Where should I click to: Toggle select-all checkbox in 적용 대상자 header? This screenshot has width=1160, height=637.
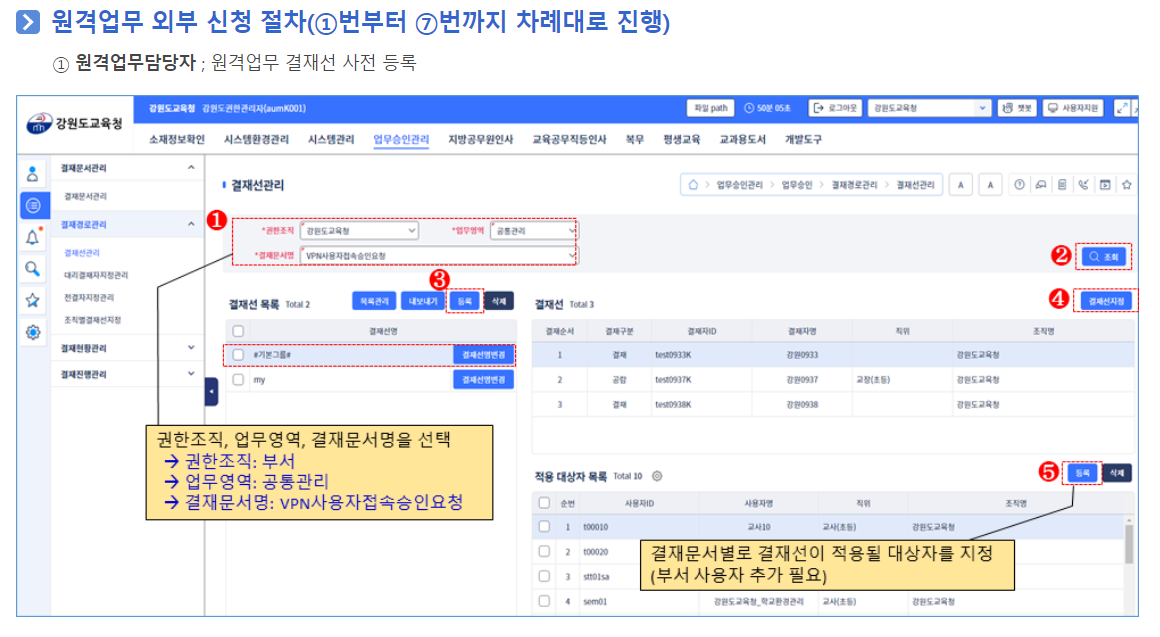click(x=544, y=503)
